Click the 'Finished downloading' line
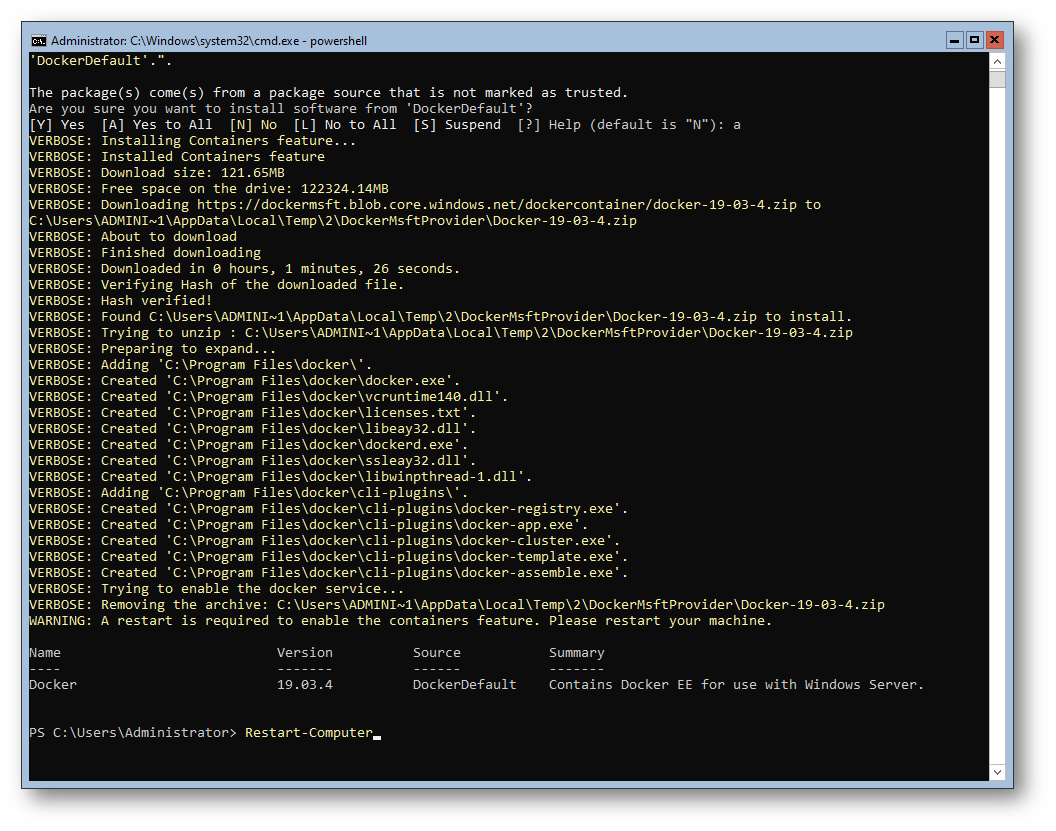 pos(145,253)
